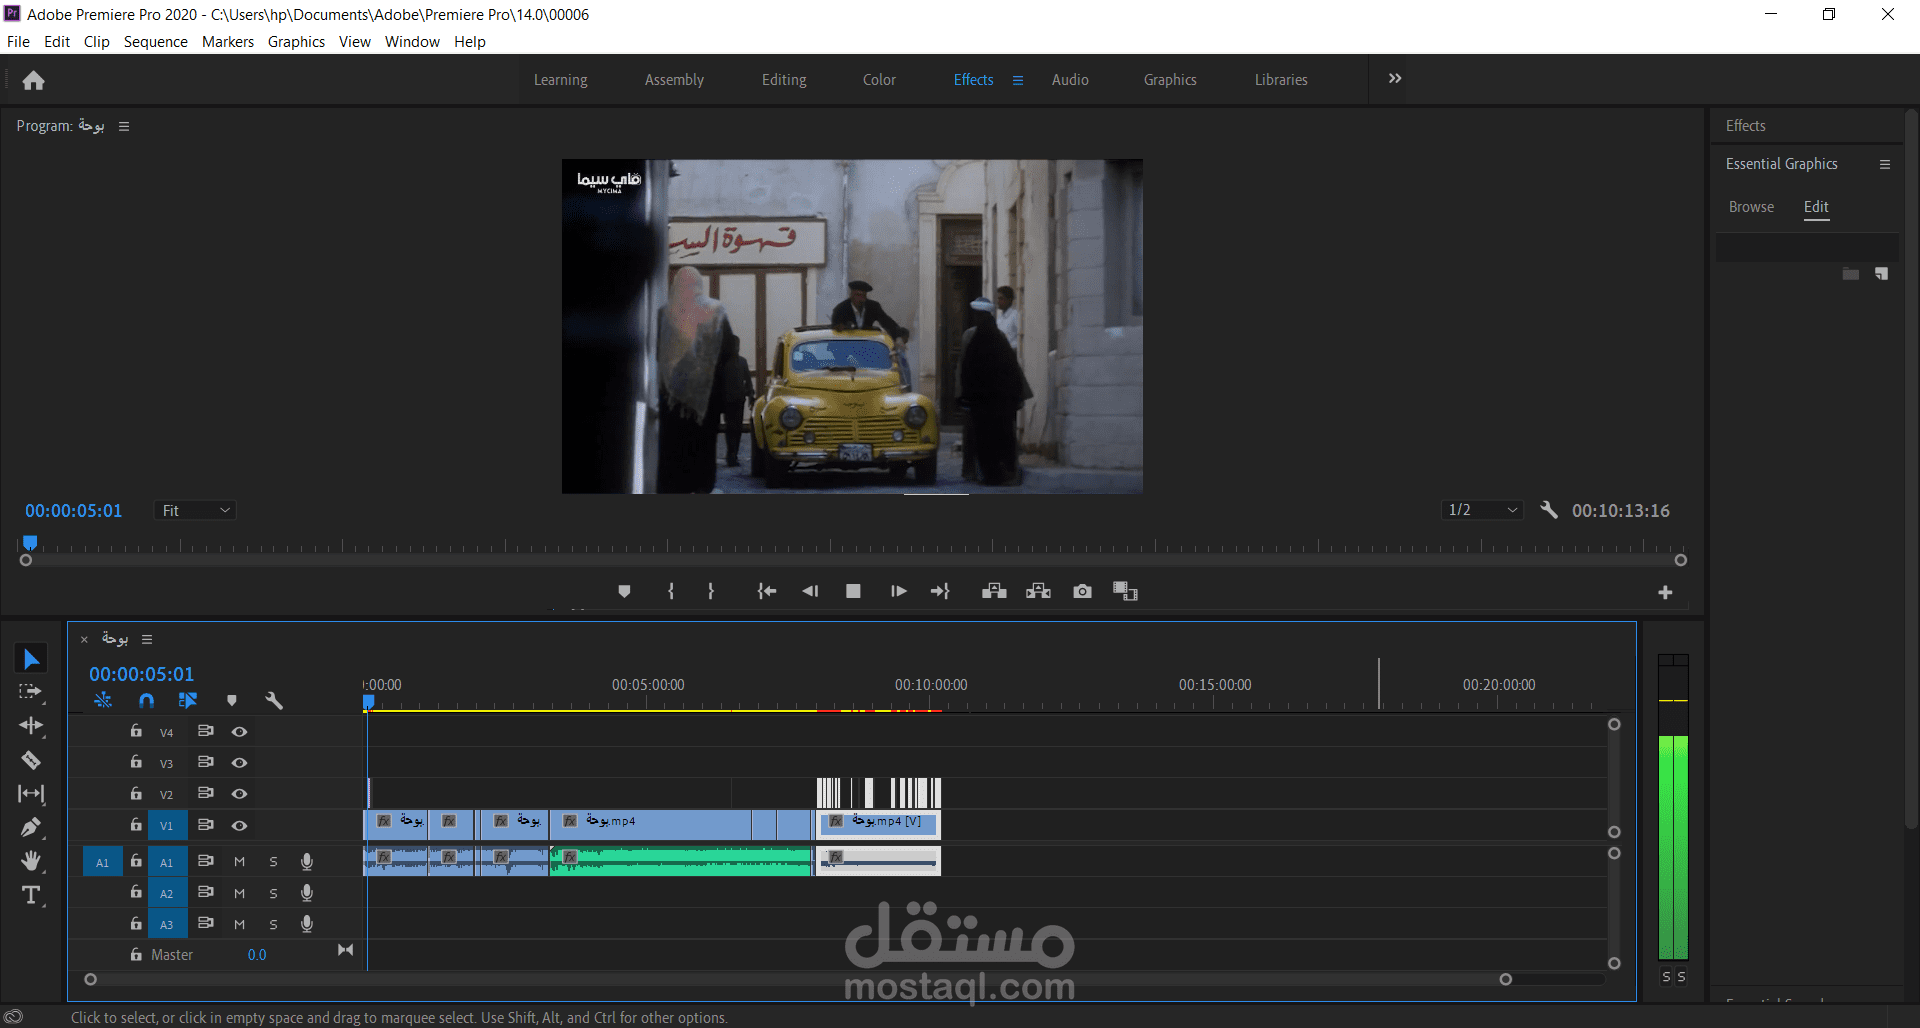Image resolution: width=1920 pixels, height=1028 pixels.
Task: Step forward one frame
Action: [x=898, y=591]
